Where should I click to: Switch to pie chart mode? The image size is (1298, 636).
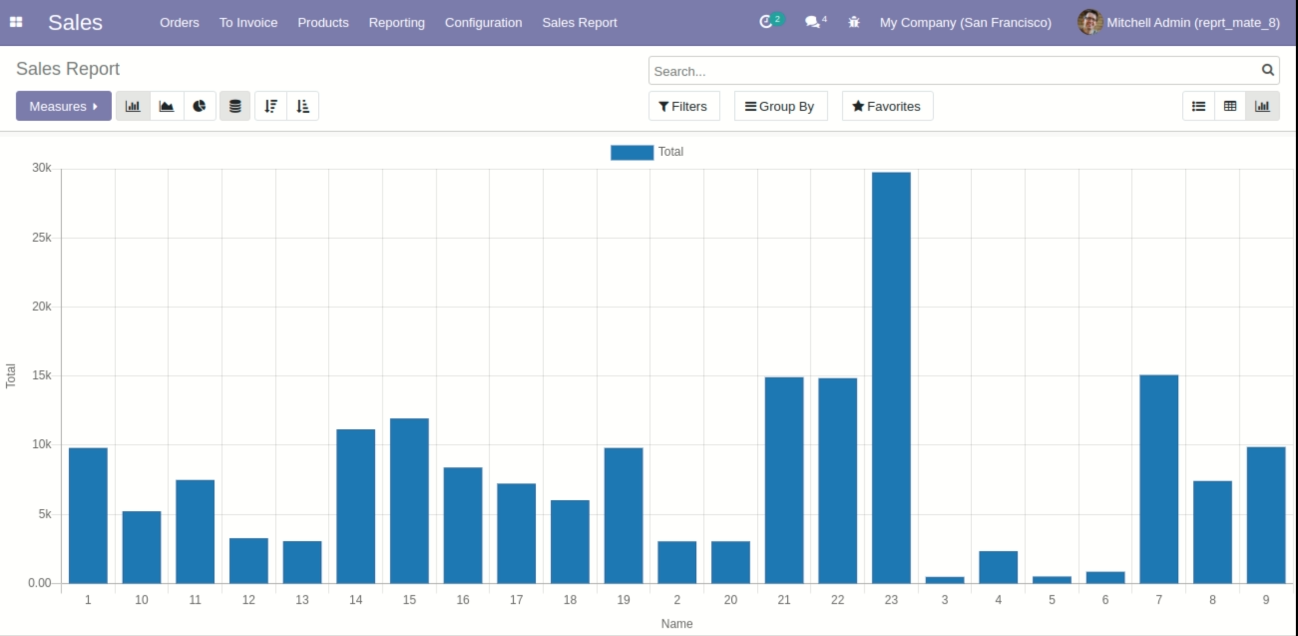[x=200, y=106]
